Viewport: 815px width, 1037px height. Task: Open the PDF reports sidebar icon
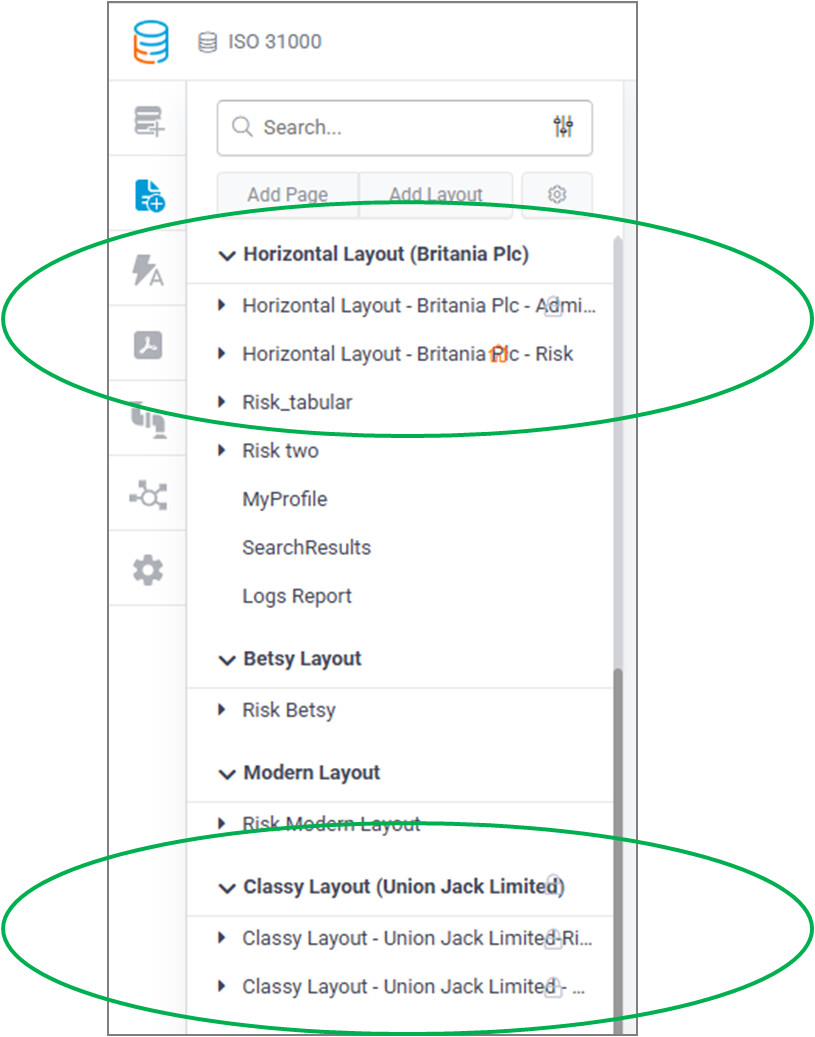[x=148, y=345]
